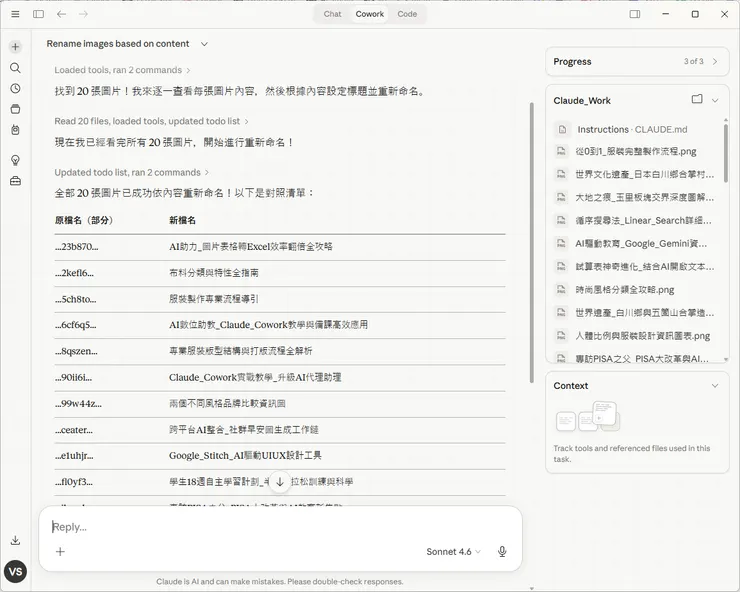Open the toolbox icon in sidebar
Viewport: 740px width, 592px height.
(15, 181)
